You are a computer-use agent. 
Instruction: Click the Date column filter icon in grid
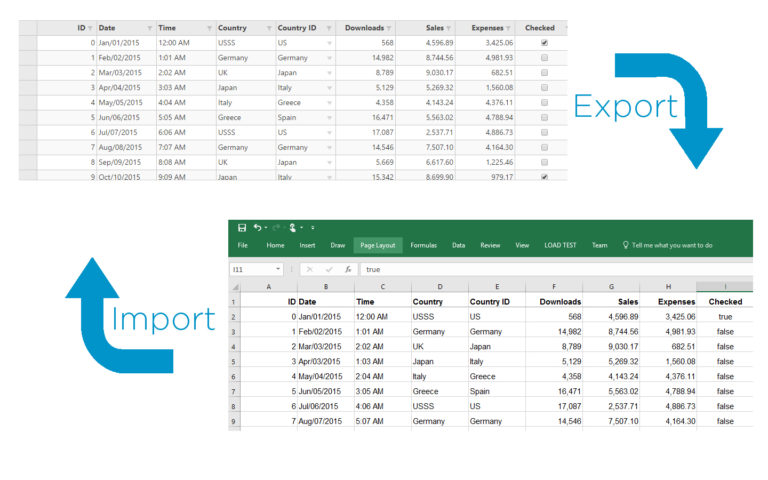pyautogui.click(x=150, y=28)
